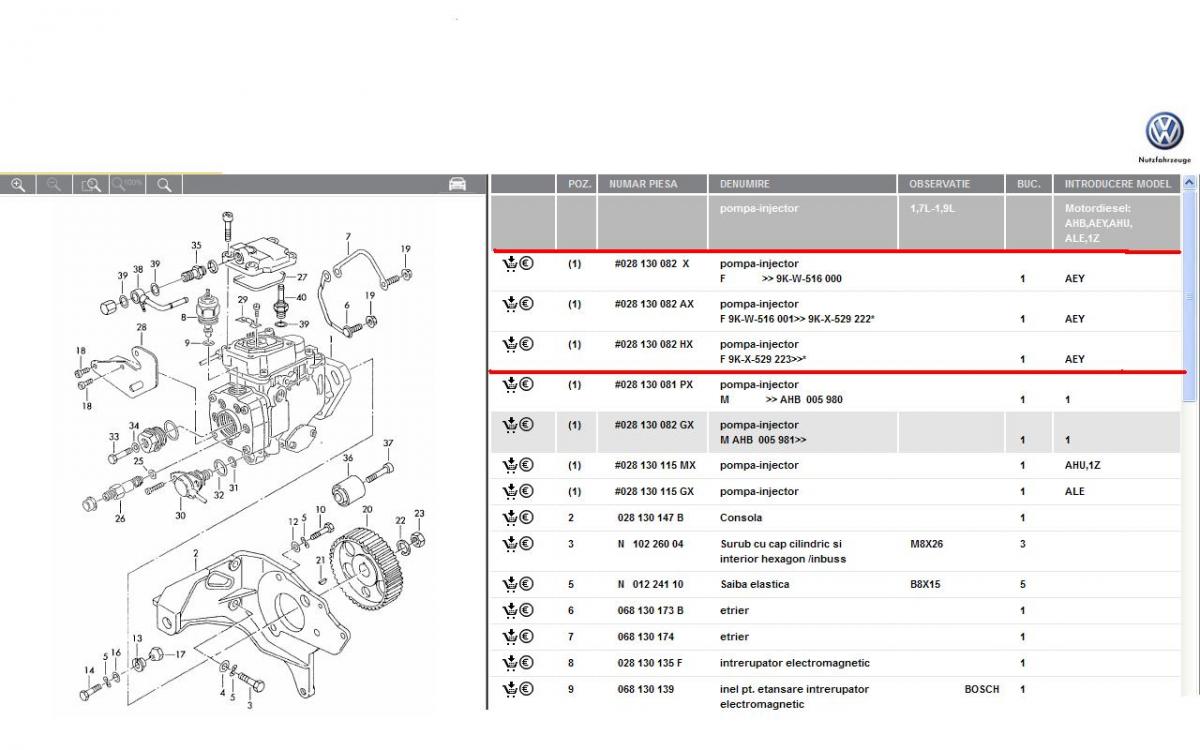Click the zoom in magnifier tool
Screen dimensions: 1200x750
tap(18, 185)
